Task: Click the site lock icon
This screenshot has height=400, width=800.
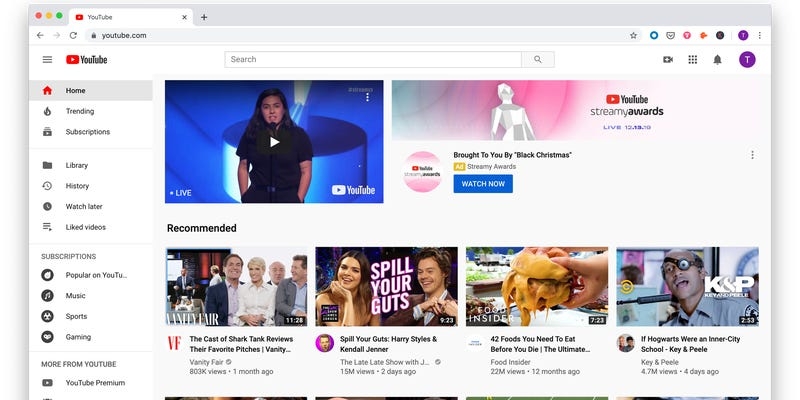Action: 93,35
